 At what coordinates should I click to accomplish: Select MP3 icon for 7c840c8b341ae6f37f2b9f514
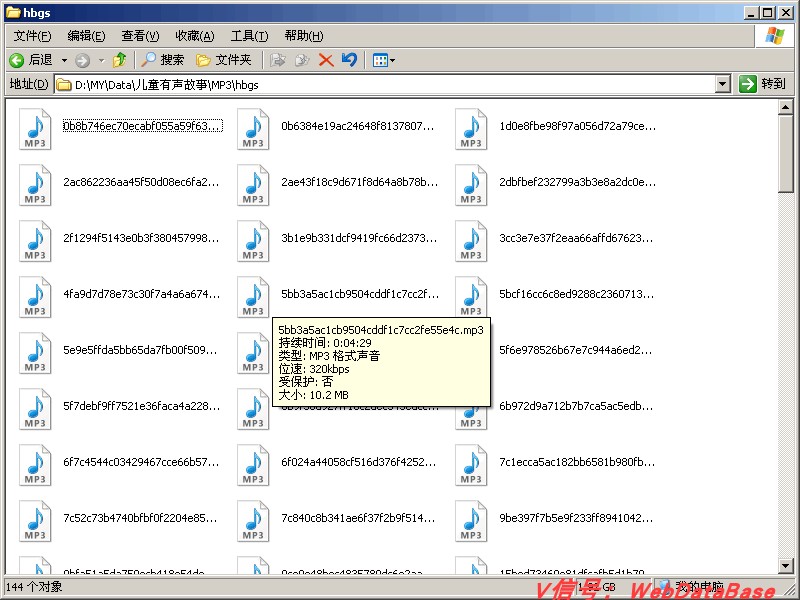(x=253, y=522)
